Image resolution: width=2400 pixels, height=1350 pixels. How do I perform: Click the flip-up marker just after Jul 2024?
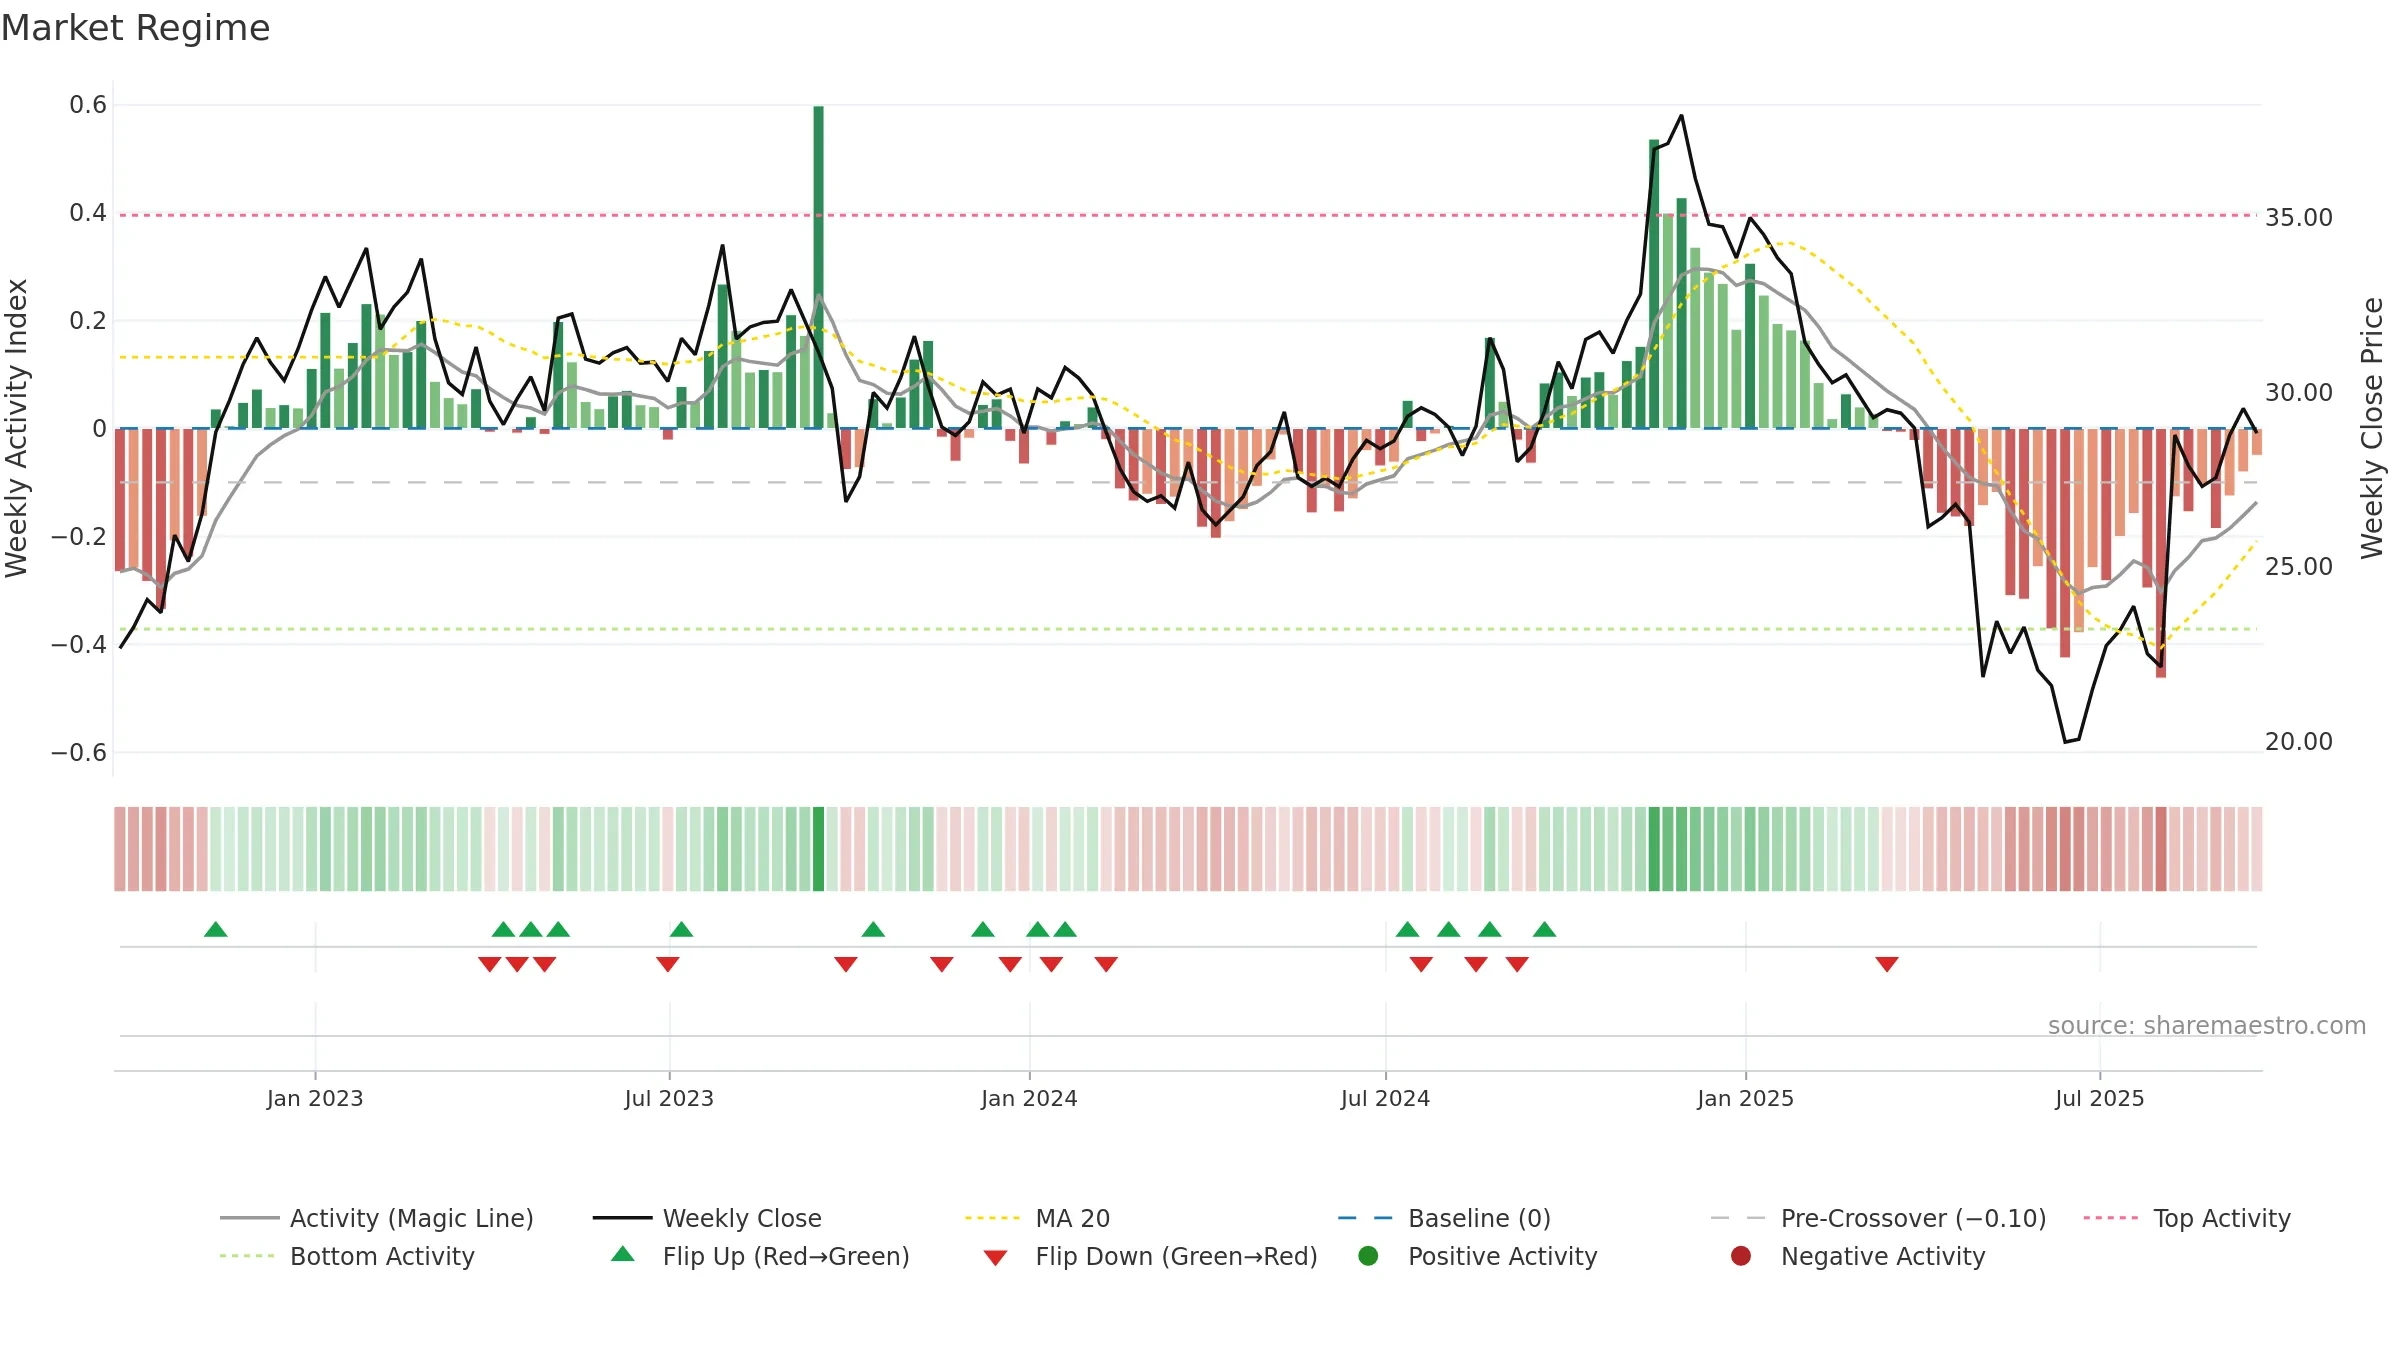coord(1407,929)
